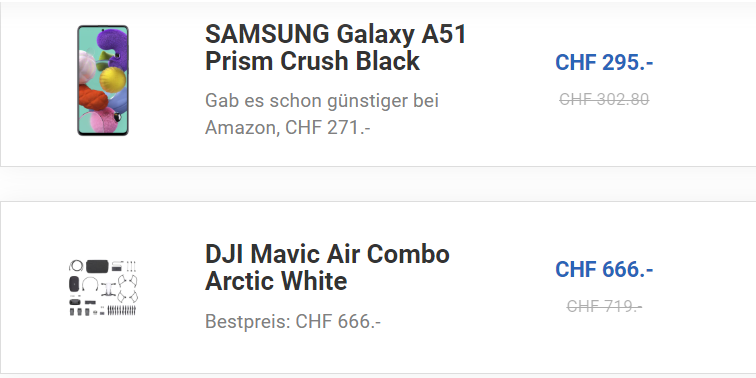Screen dimensions: 756x378
Task: Click the blue CHF 295.- price
Action: (x=604, y=62)
